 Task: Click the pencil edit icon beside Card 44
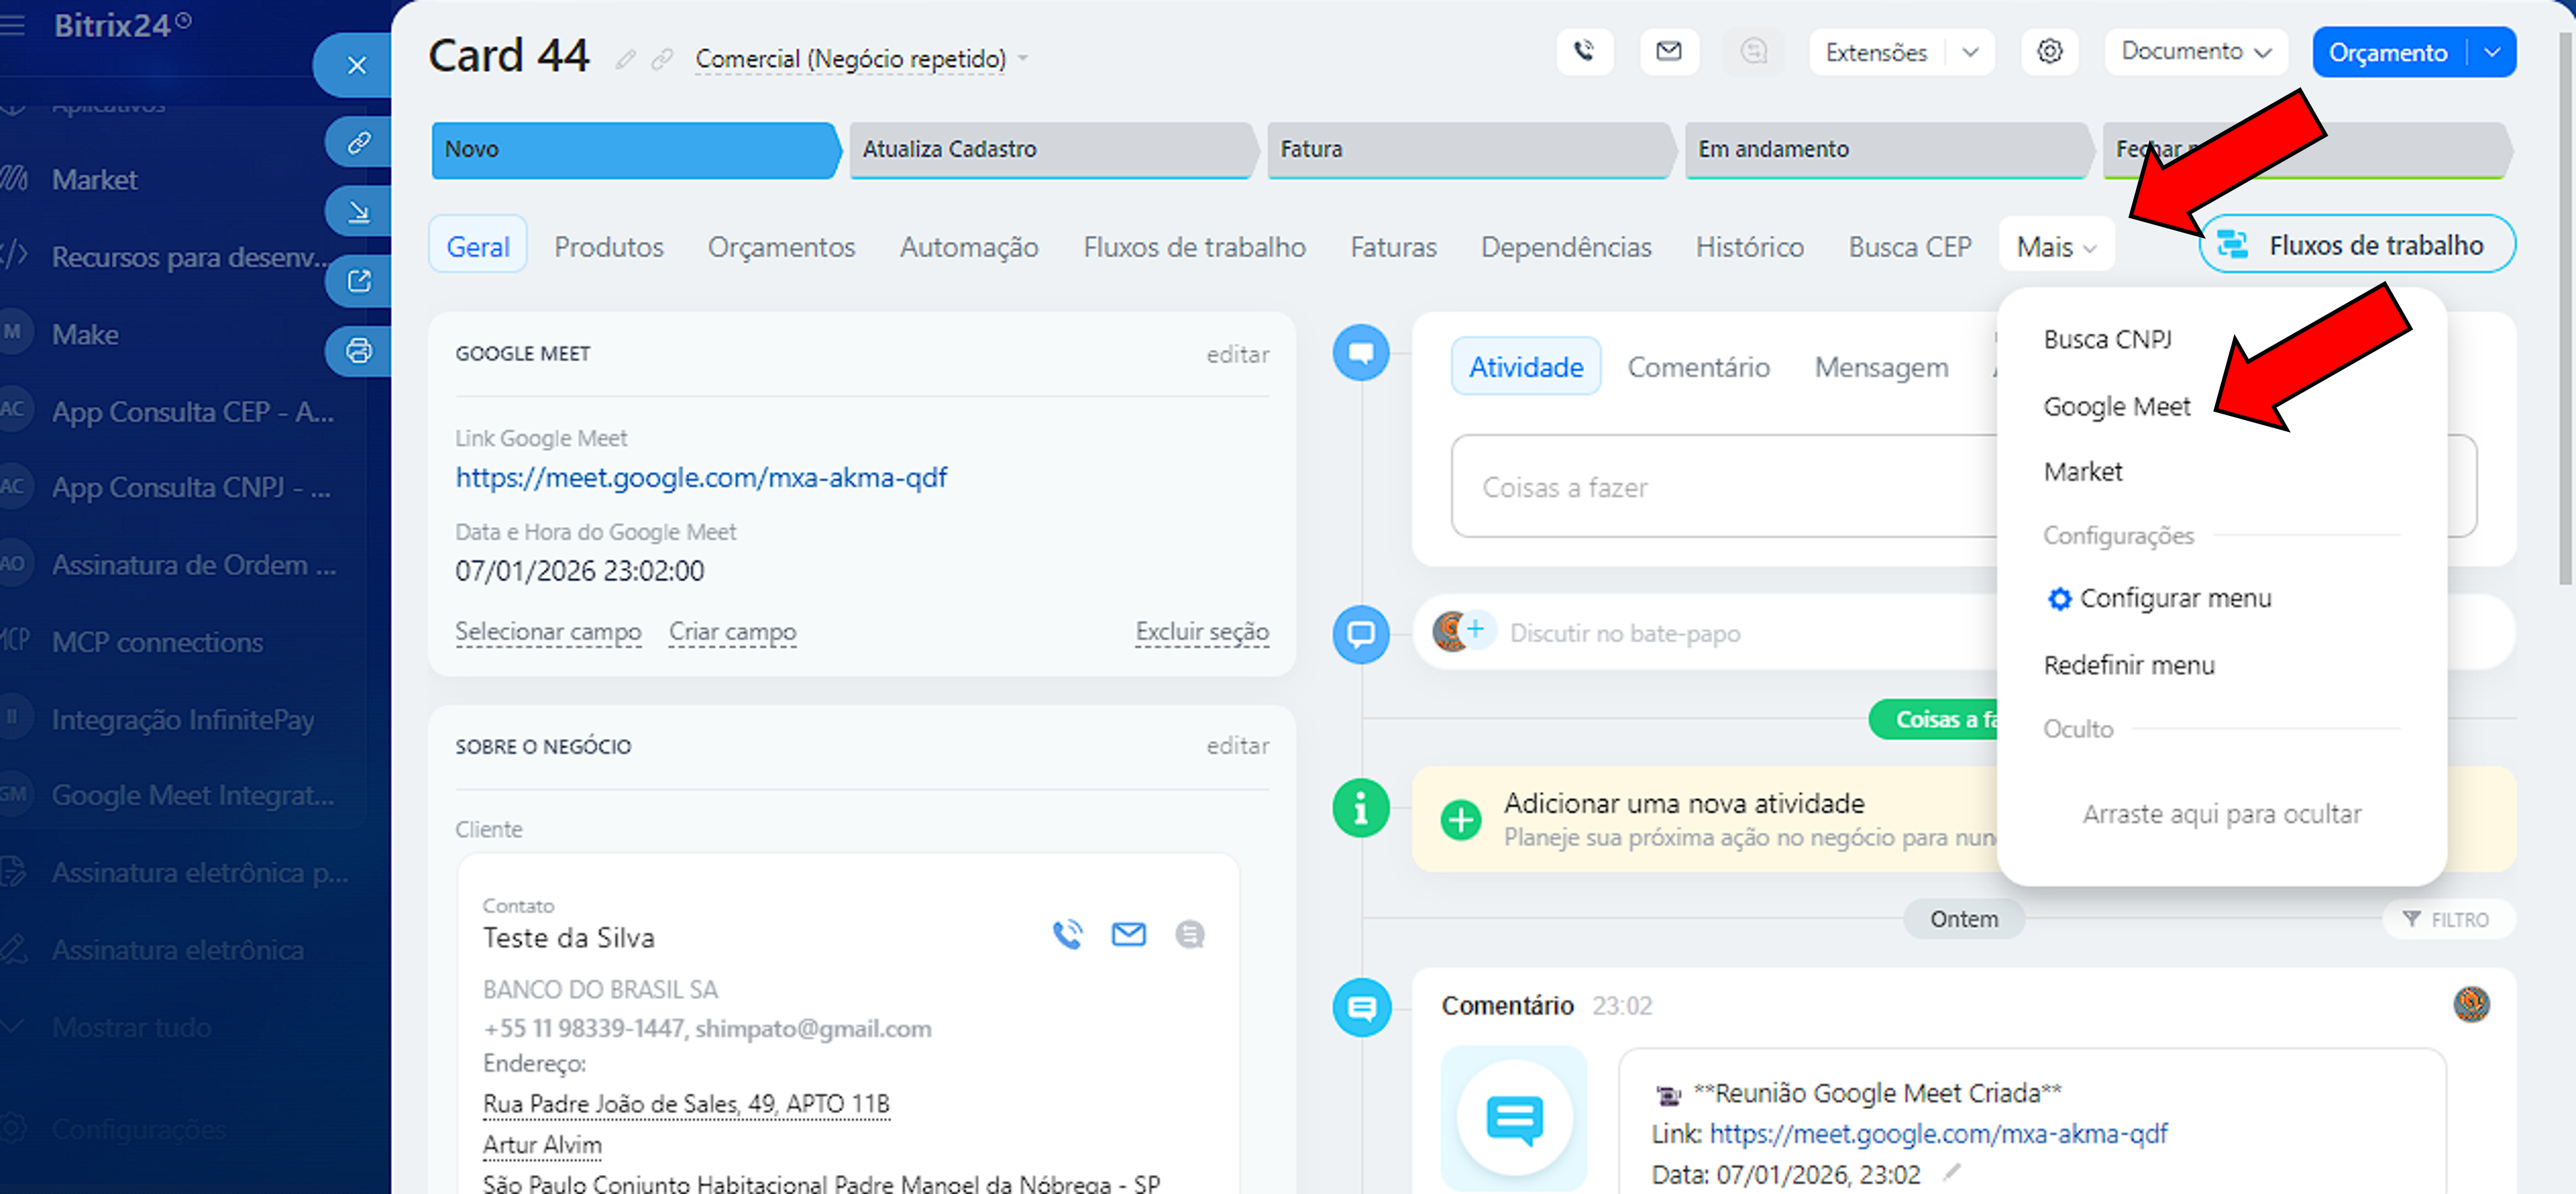[x=625, y=60]
